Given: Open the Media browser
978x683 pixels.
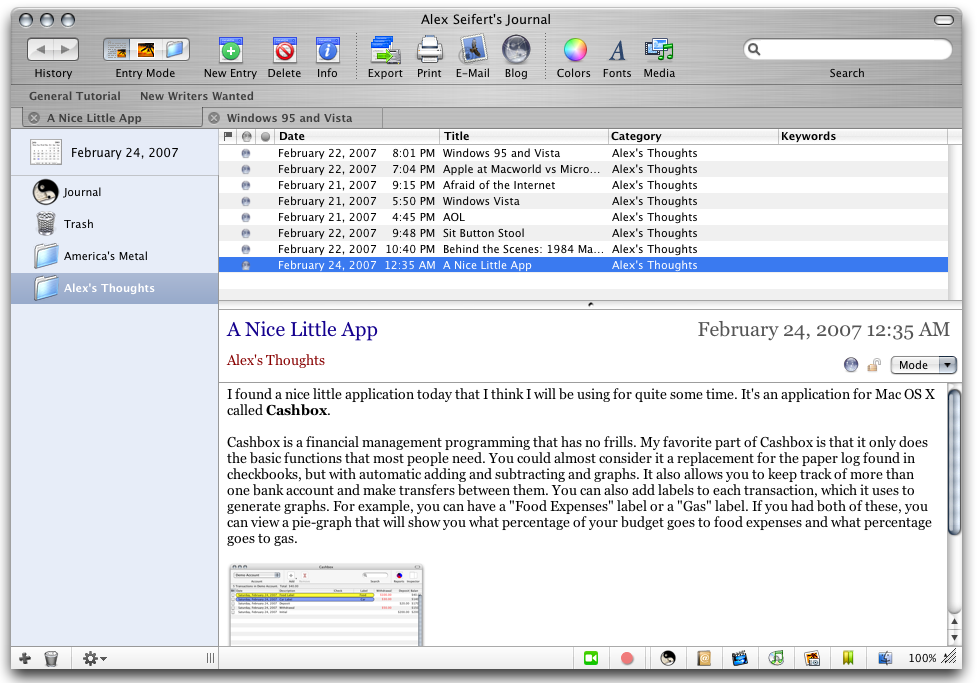Looking at the screenshot, I should click(x=659, y=50).
